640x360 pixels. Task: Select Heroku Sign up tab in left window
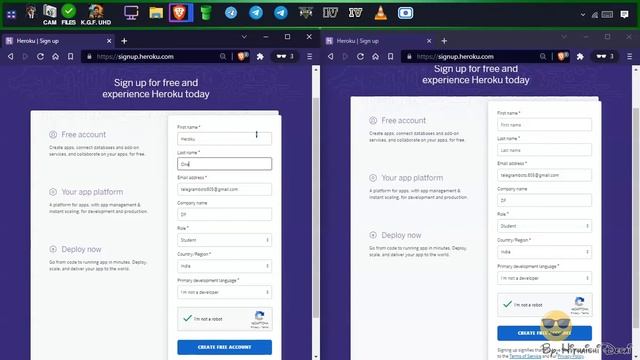57,41
